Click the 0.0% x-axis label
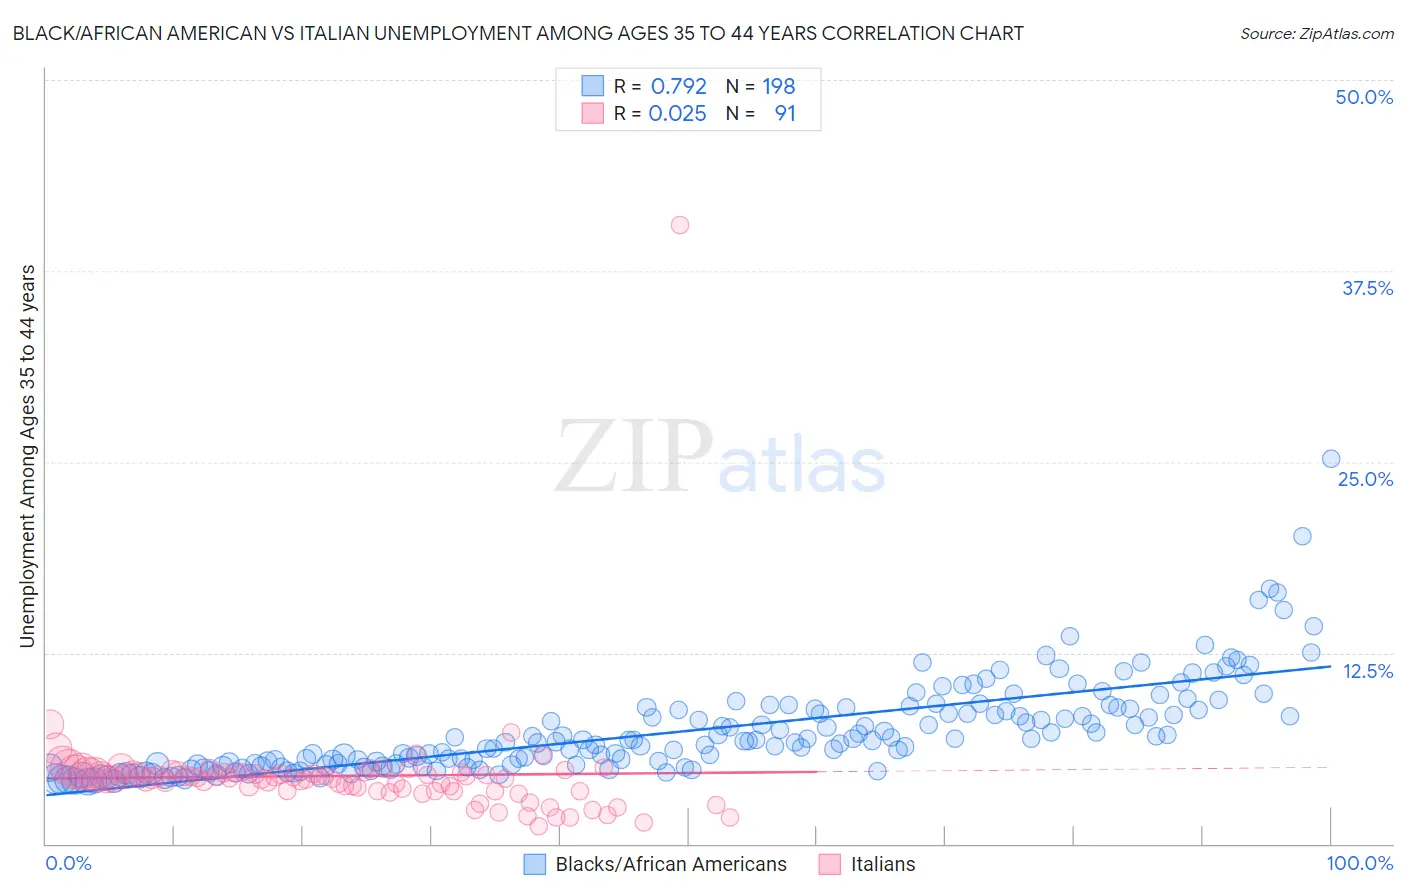 pos(69,863)
